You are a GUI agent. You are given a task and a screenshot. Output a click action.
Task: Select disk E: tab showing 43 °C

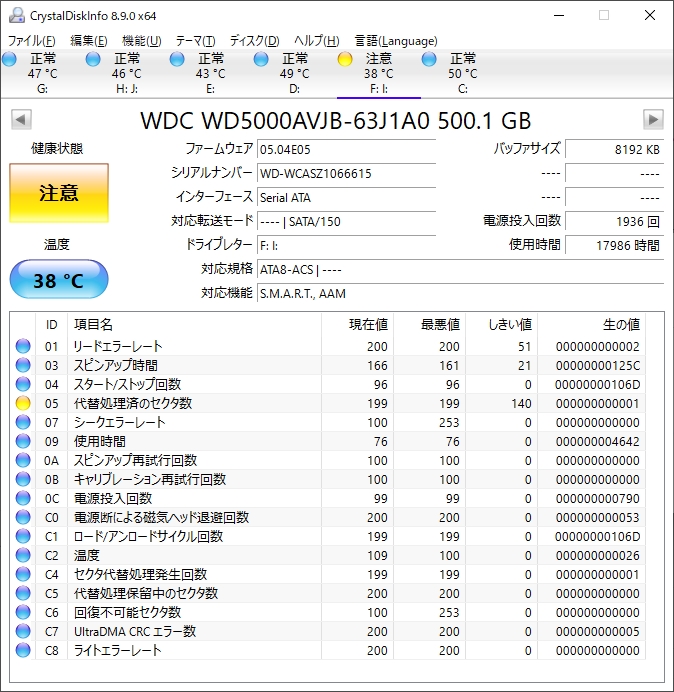(211, 73)
